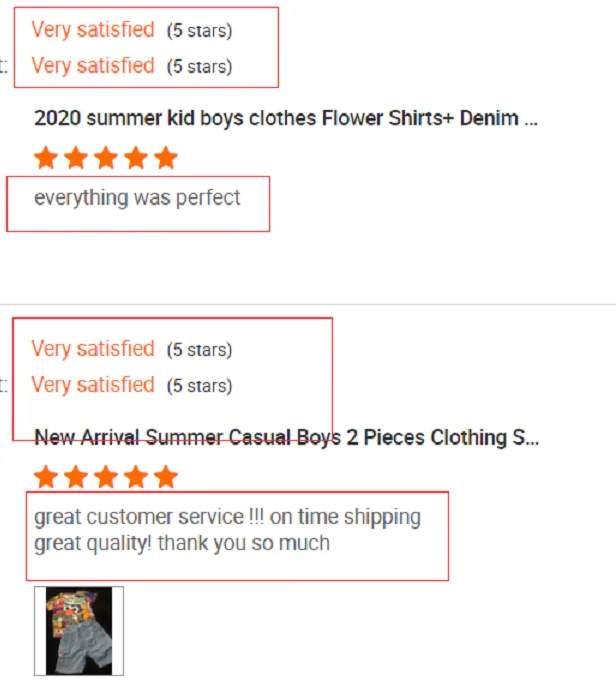Click the "Very satisfied" label directly above the New Arrival title
Image resolution: width=616 pixels, height=690 pixels.
click(x=93, y=385)
